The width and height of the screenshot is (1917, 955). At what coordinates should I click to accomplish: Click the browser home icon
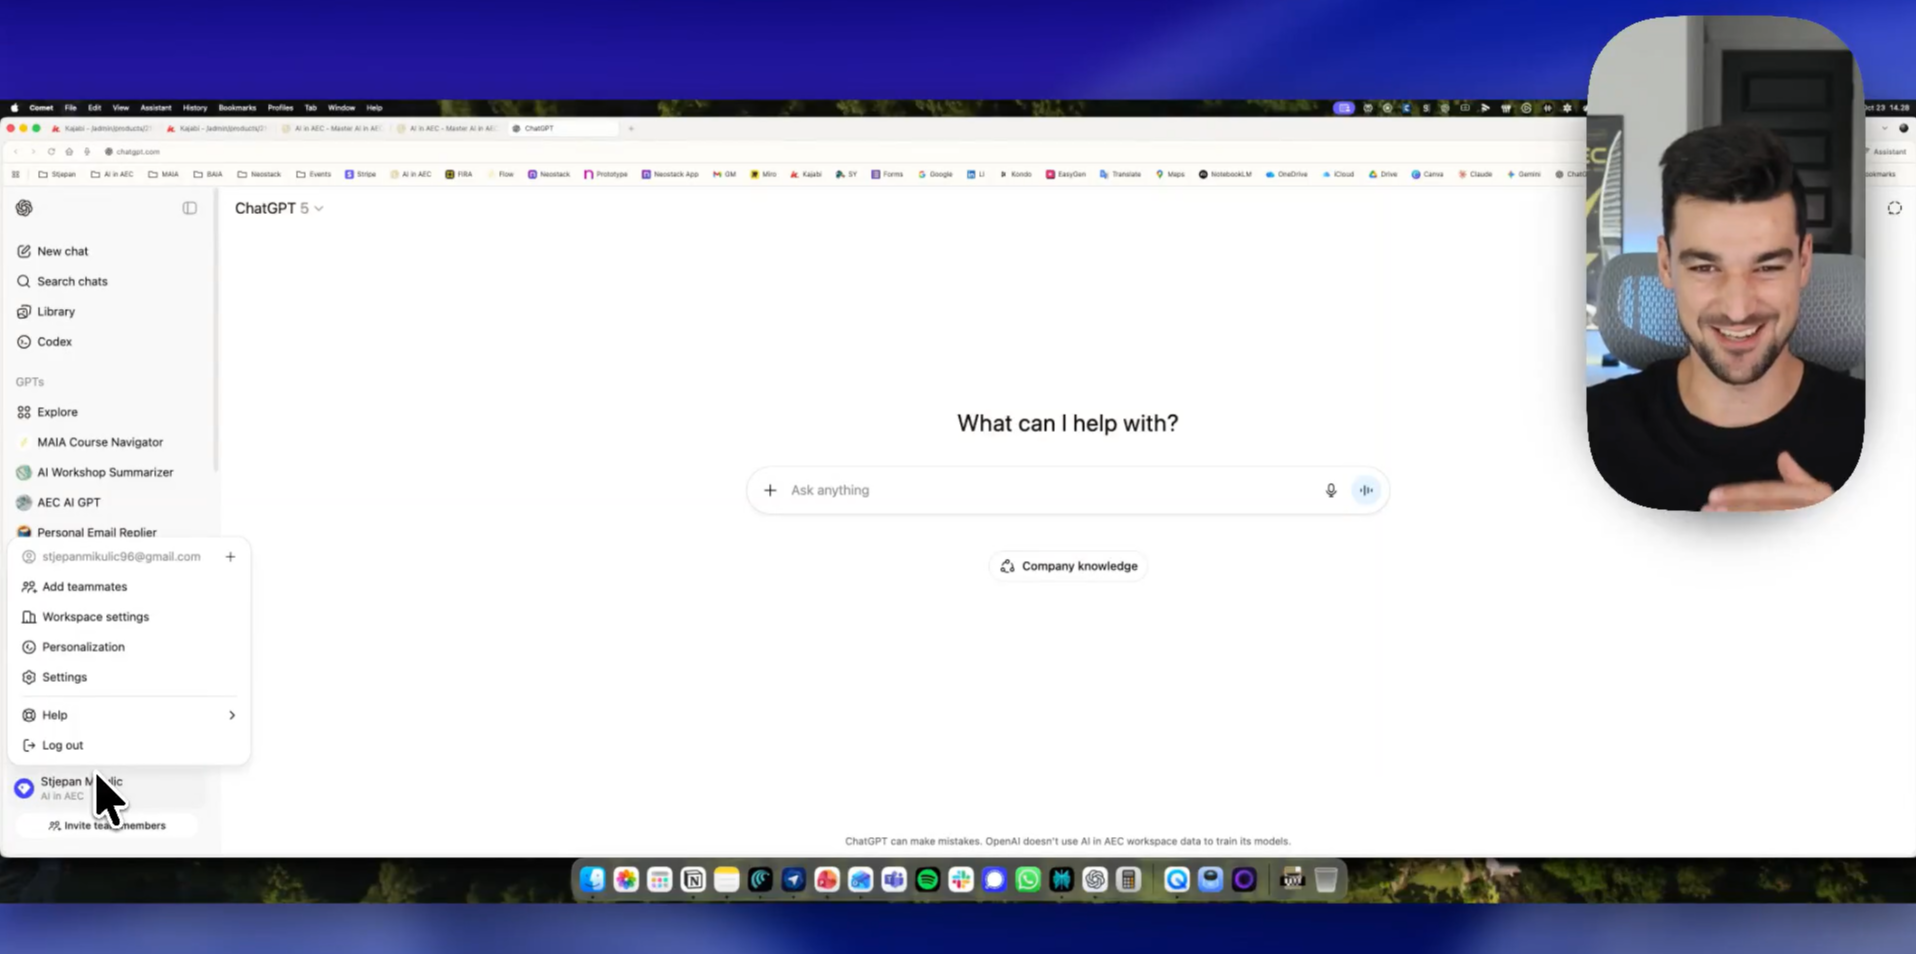(69, 152)
